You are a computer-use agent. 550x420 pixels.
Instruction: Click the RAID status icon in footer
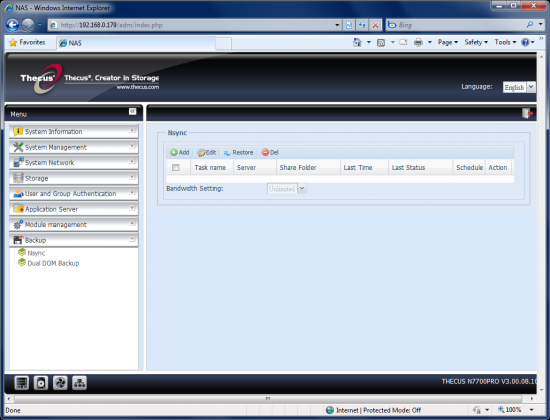(x=22, y=383)
